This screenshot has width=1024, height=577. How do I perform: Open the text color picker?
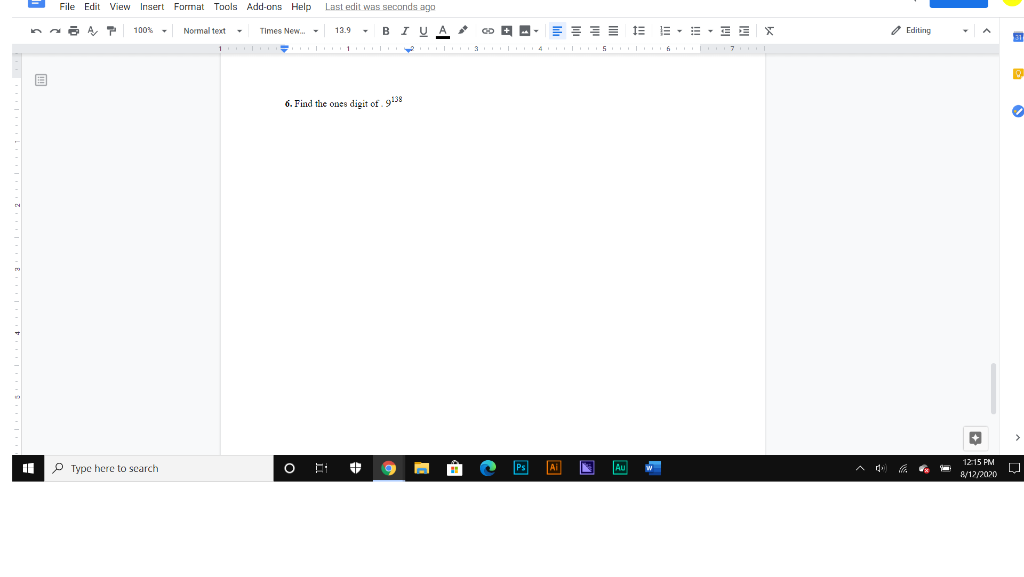coord(441,30)
